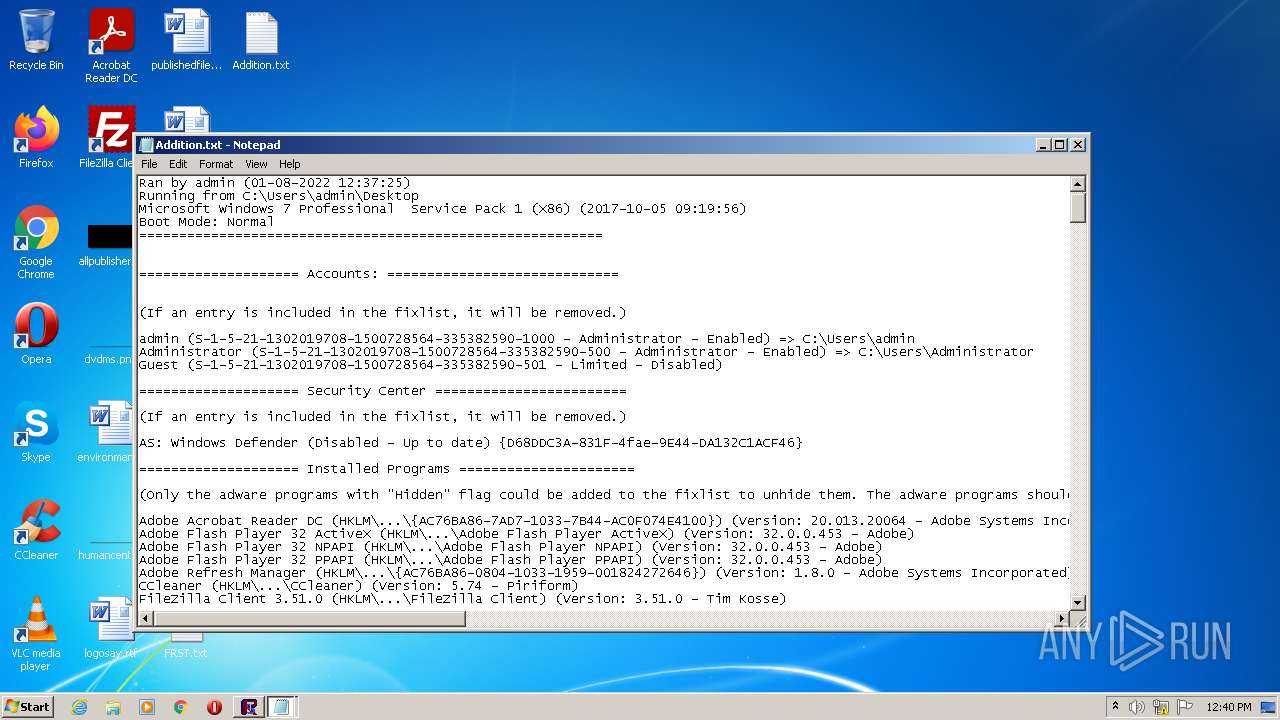This screenshot has height=720, width=1280.
Task: Click the 'Adobe Acrobat Reader DC' entry line
Action: click(x=604, y=521)
